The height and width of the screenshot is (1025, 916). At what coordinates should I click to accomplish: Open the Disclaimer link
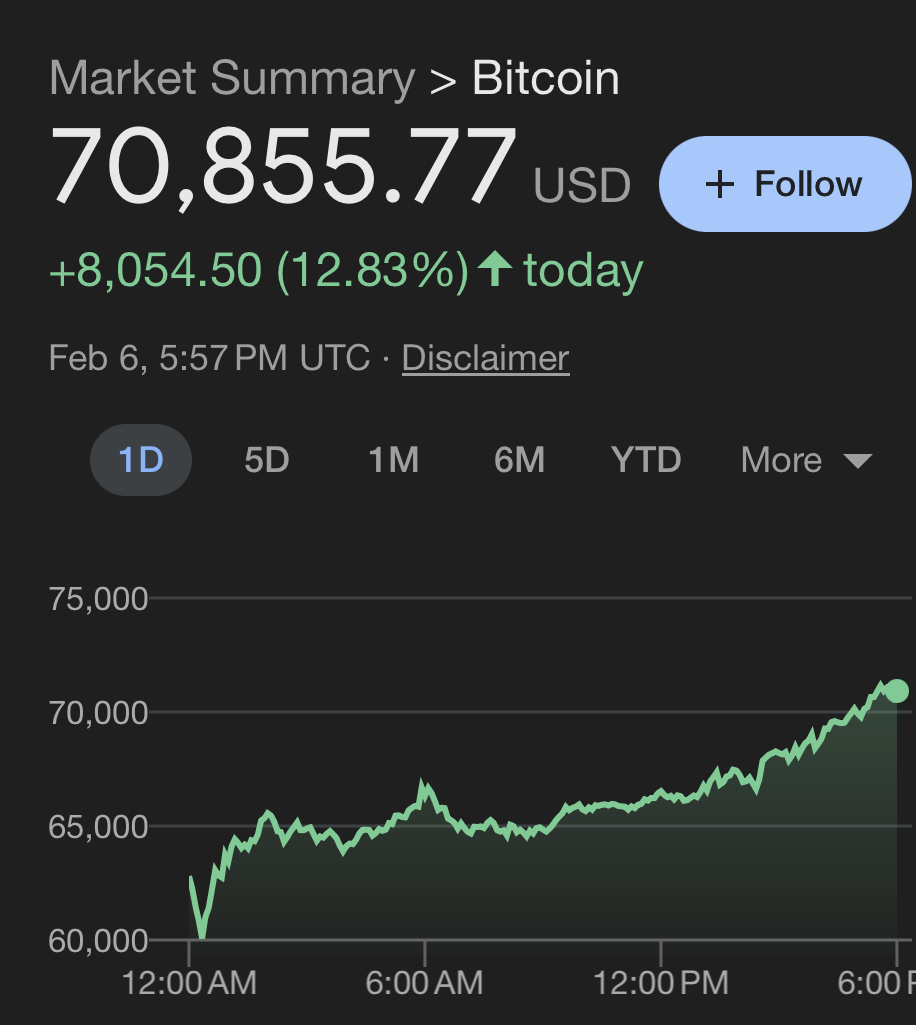[485, 358]
